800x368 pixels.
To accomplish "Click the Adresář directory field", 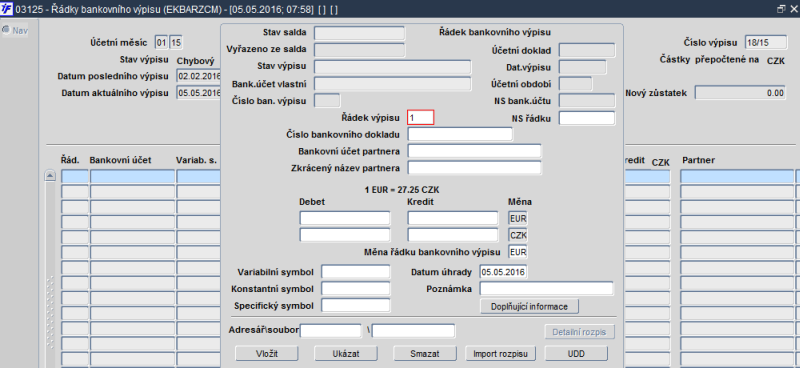I will tap(331, 331).
